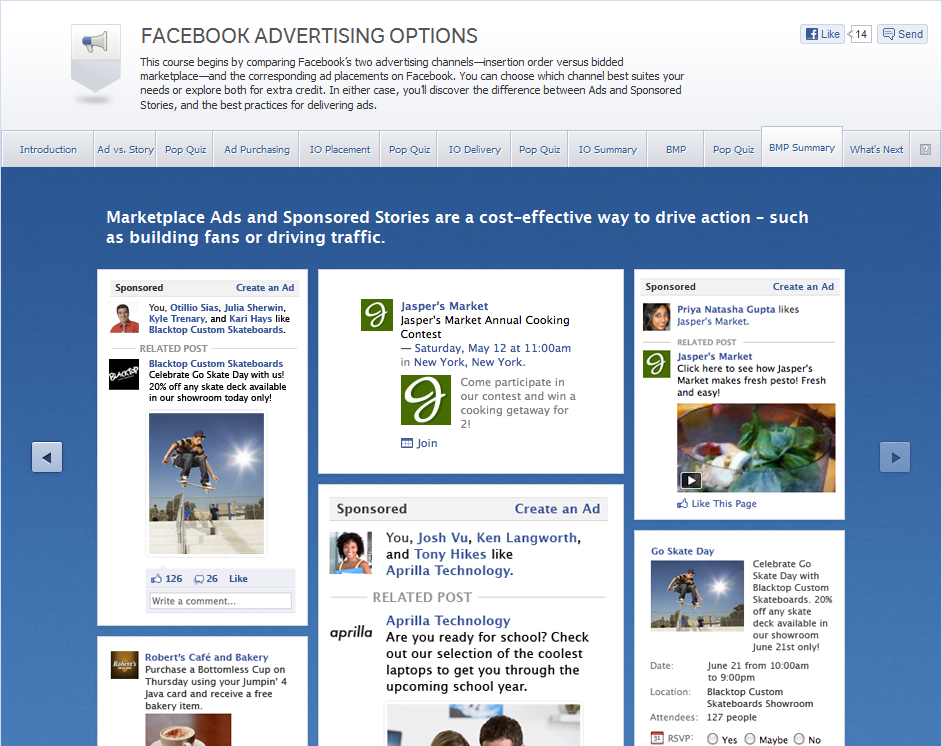This screenshot has height=746, width=942.
Task: Go to previous slide arrow
Action: coord(47,457)
